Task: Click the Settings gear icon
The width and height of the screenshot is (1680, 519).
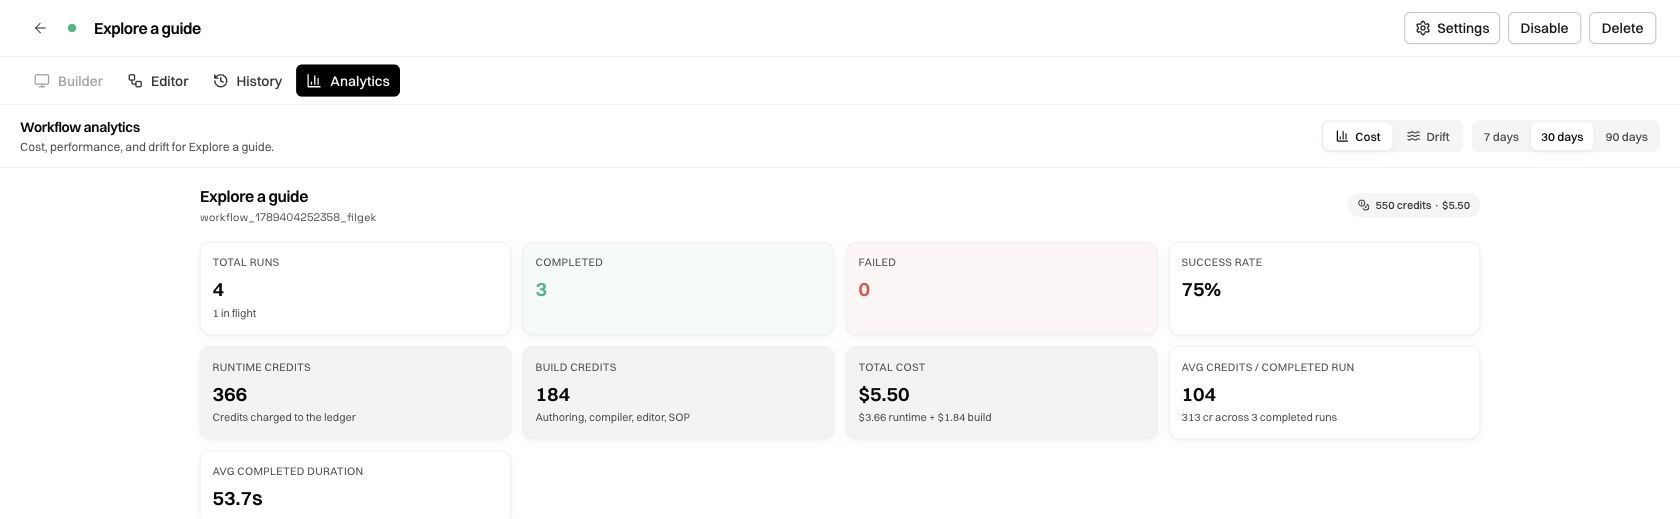Action: pos(1423,28)
